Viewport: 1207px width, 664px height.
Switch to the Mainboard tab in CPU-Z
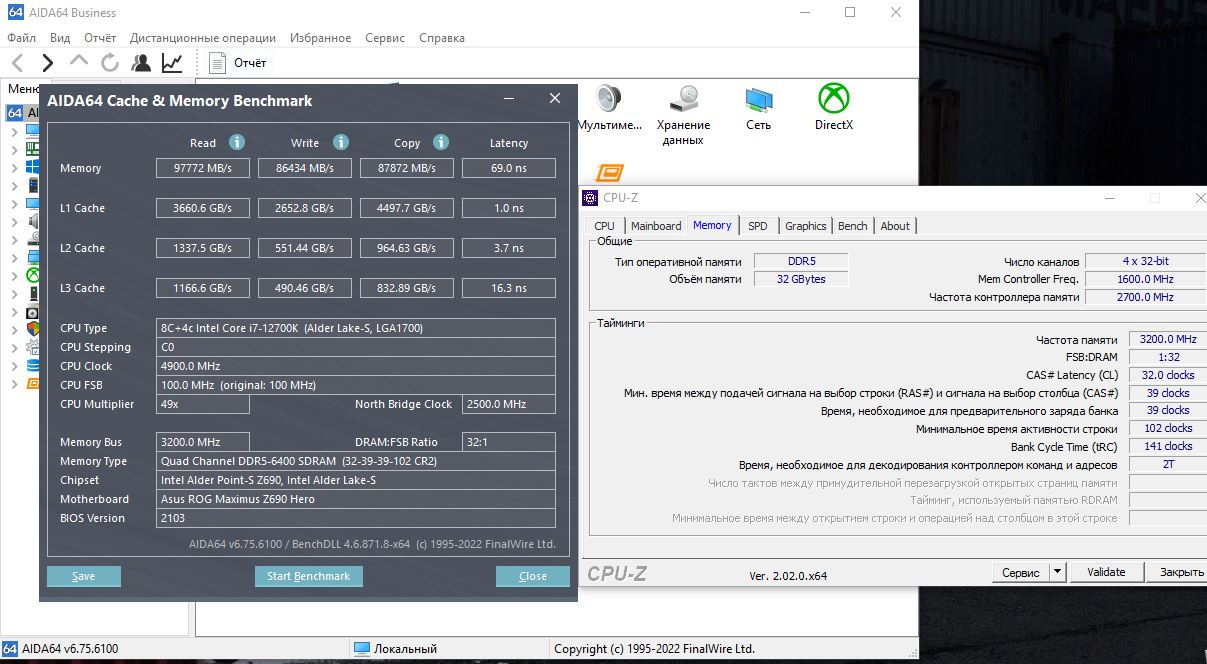[656, 226]
